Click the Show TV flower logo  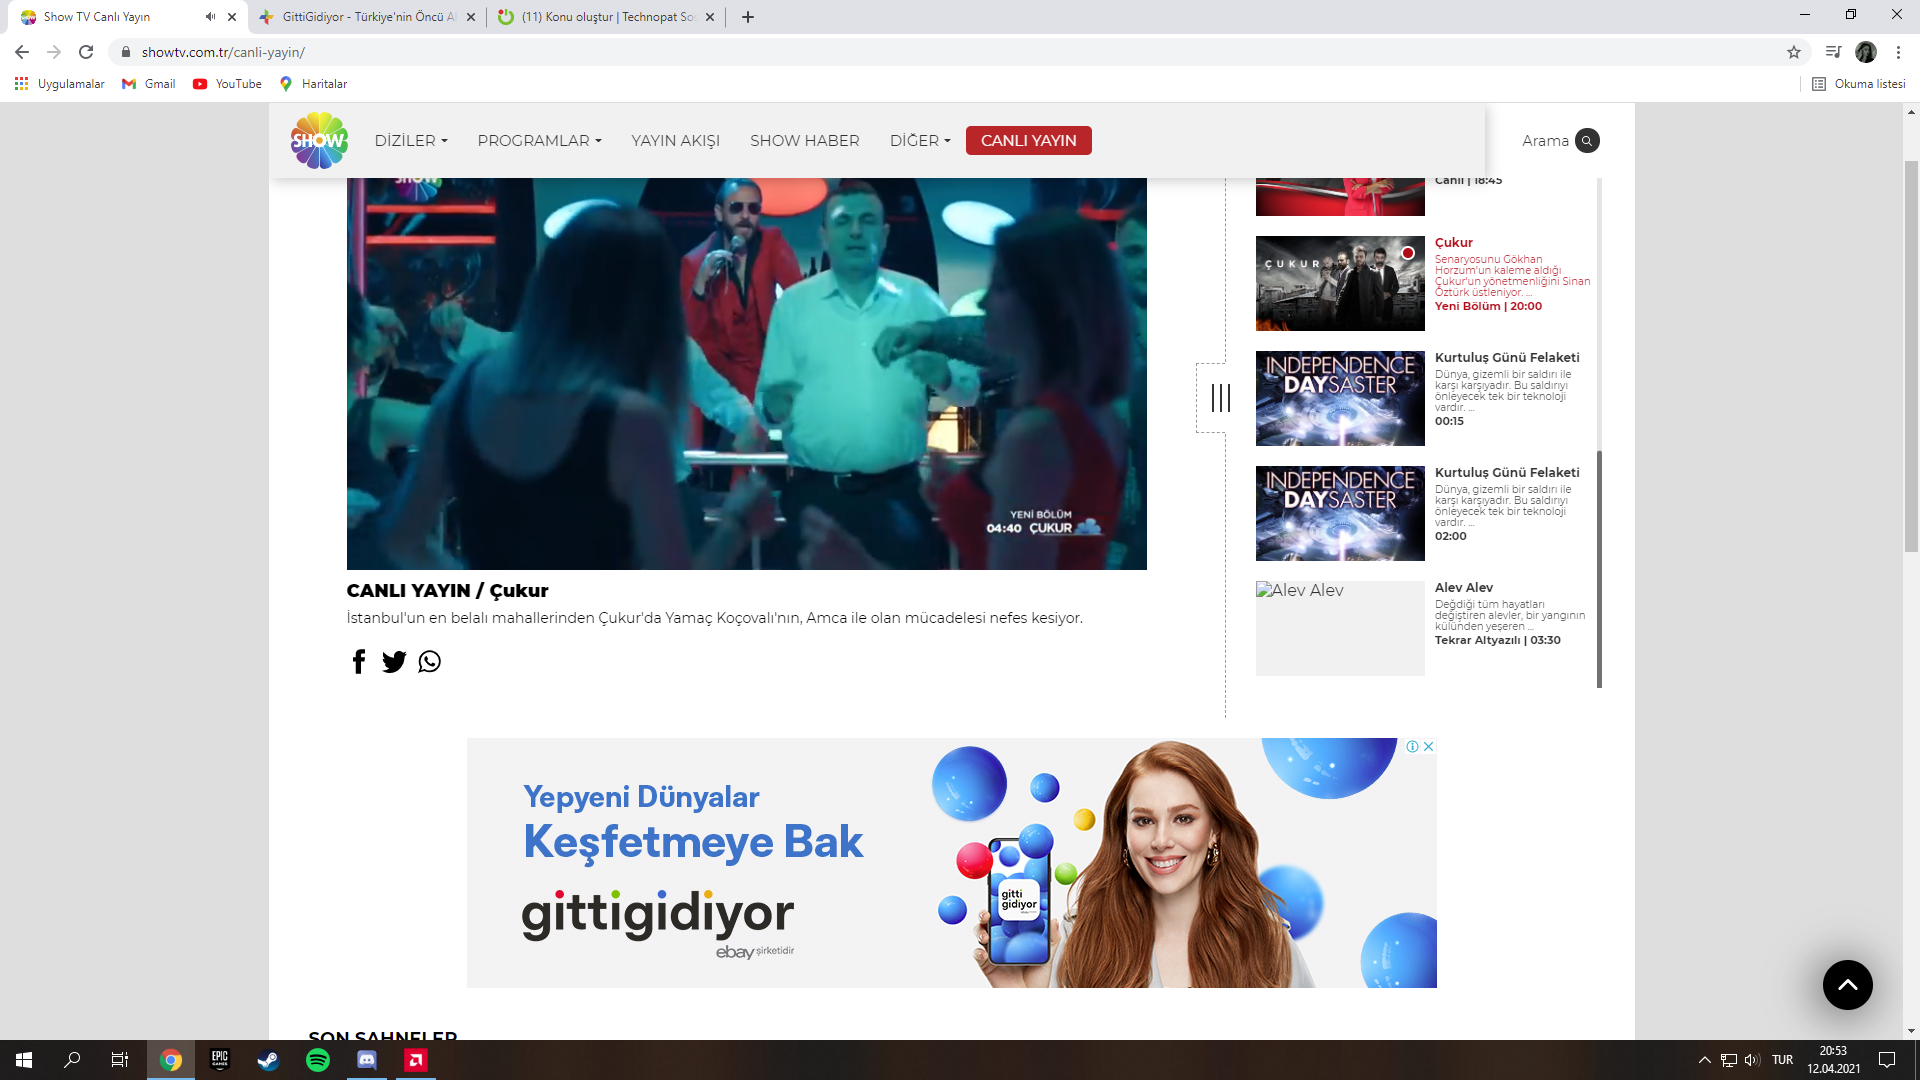(x=319, y=141)
